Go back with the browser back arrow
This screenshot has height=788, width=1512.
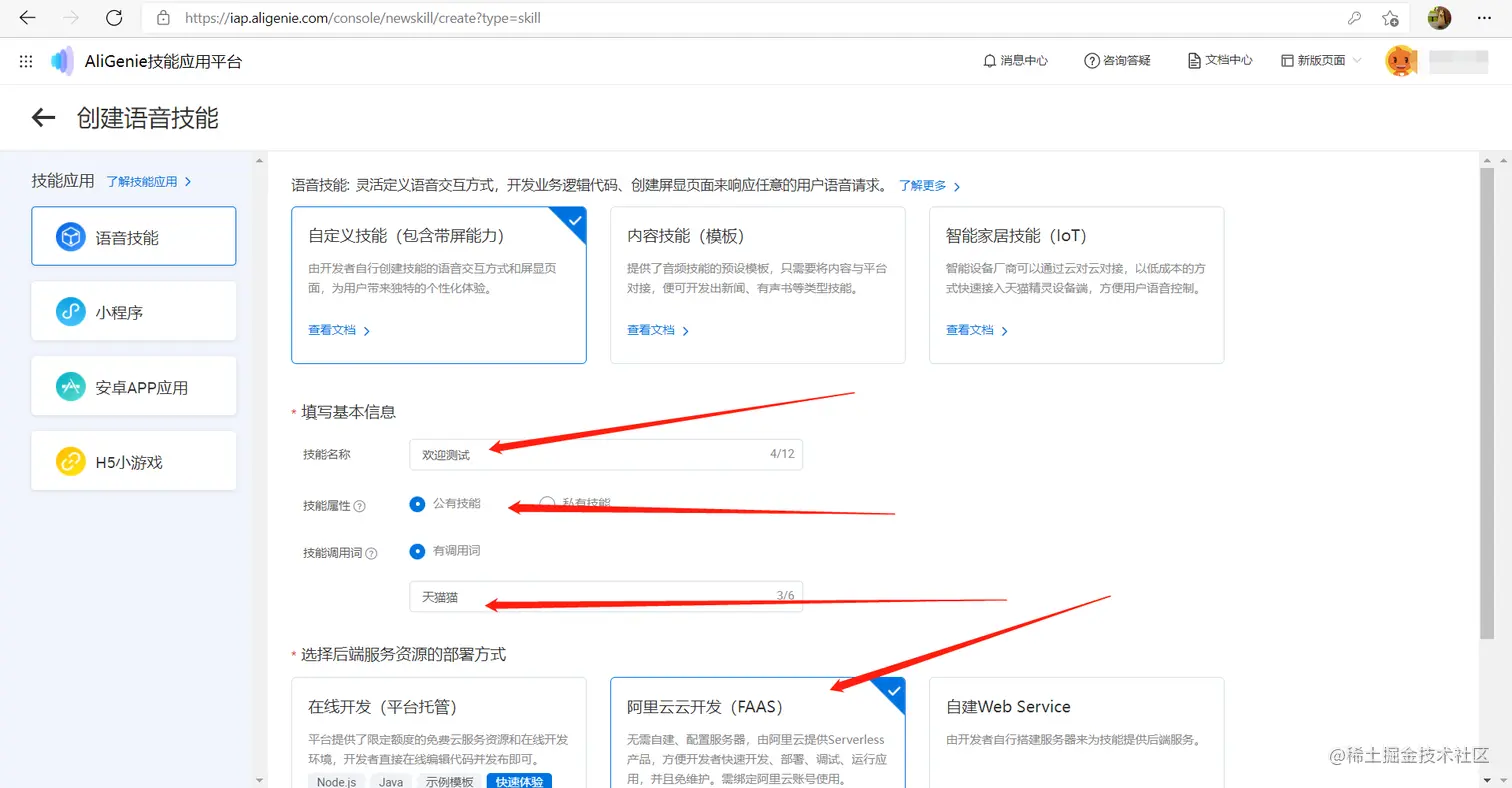(27, 18)
